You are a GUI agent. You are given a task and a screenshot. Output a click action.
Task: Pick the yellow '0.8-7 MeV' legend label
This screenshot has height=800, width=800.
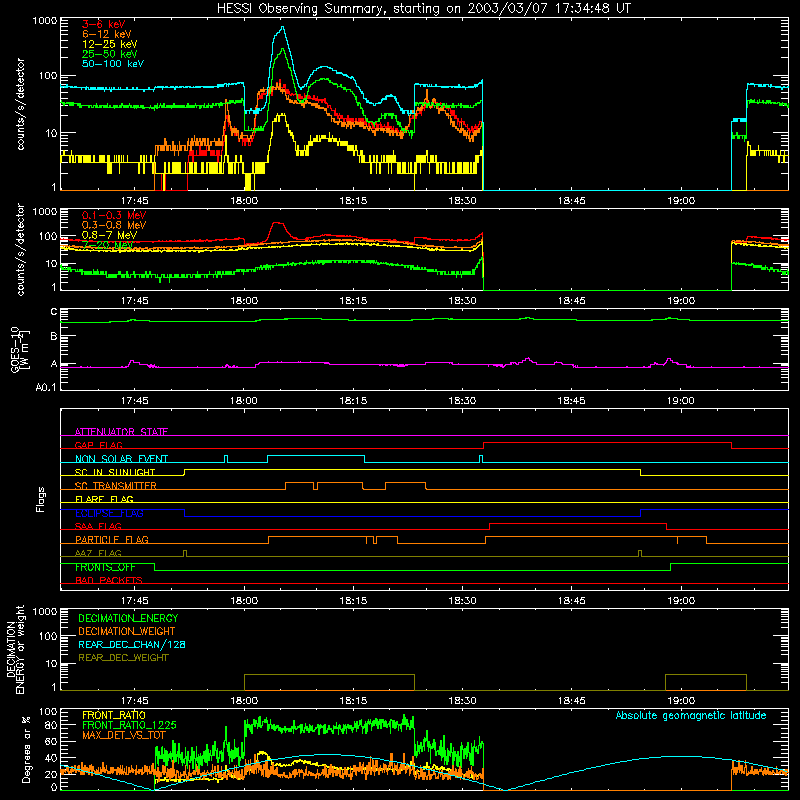(109, 235)
